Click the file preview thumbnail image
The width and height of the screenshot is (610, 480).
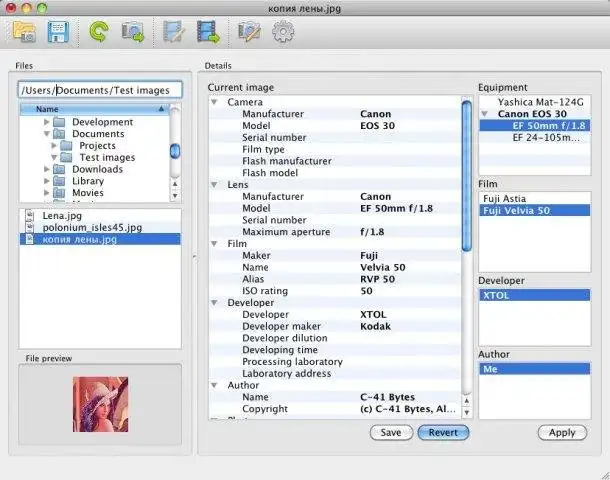pos(100,404)
